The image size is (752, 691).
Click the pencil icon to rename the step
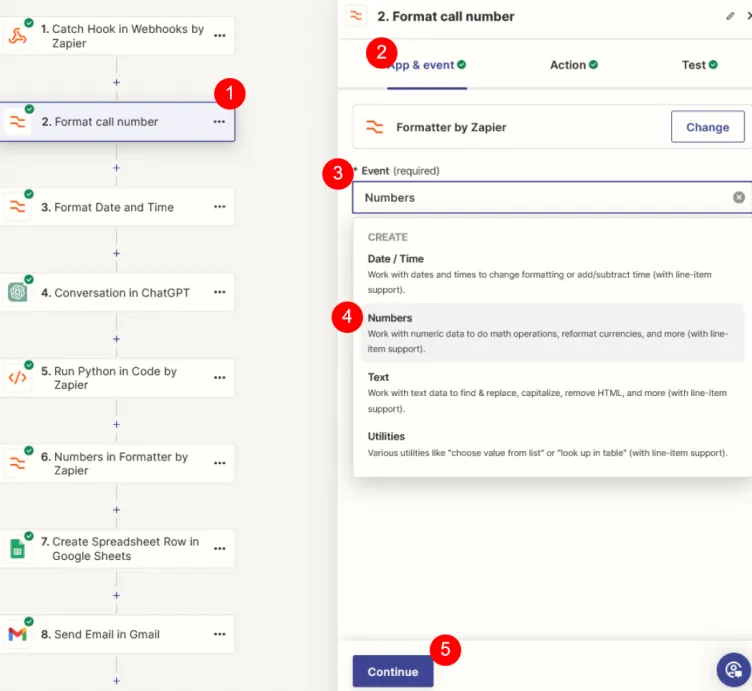730,16
